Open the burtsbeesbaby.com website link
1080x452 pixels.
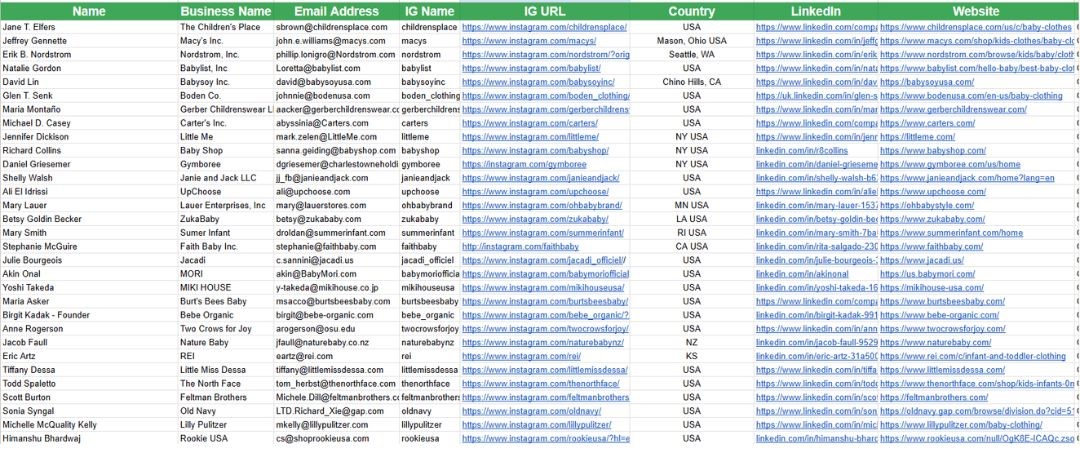click(942, 302)
